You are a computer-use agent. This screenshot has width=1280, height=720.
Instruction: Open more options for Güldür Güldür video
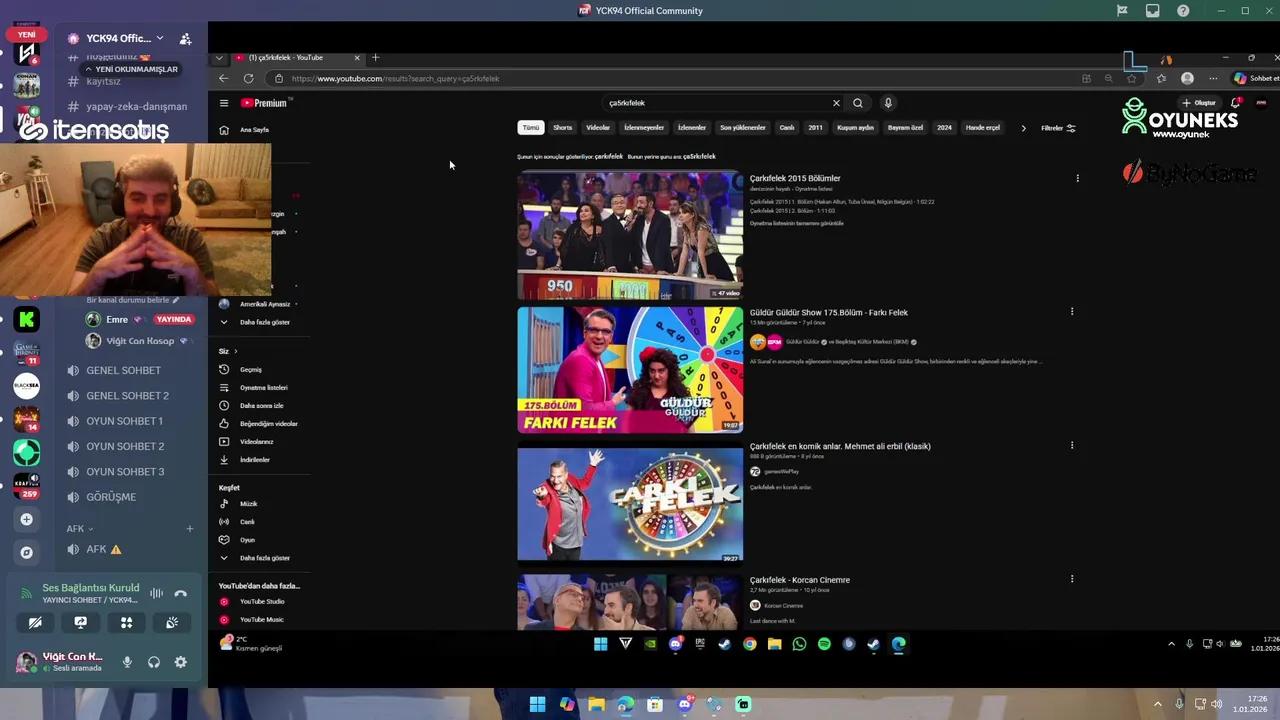(1072, 311)
